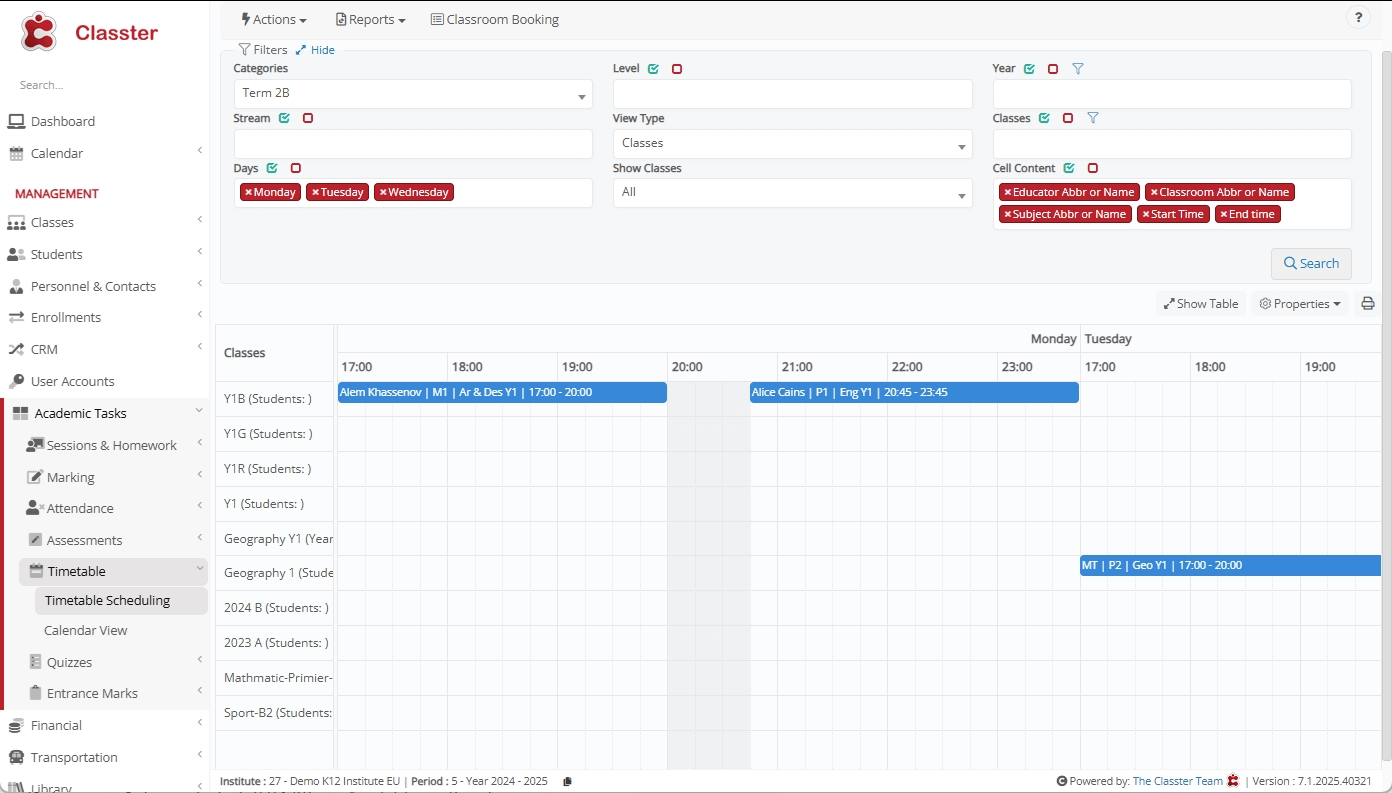Screen dimensions: 1392x793
Task: Open the Reports menu
Action: coord(370,19)
